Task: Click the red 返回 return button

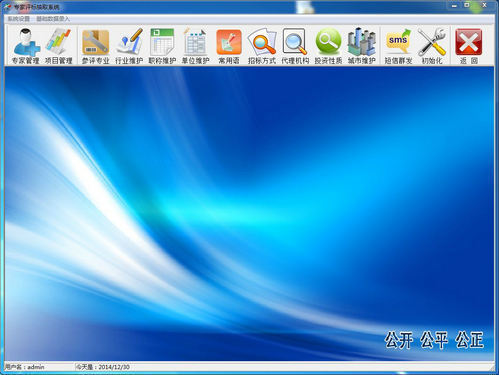Action: (469, 46)
